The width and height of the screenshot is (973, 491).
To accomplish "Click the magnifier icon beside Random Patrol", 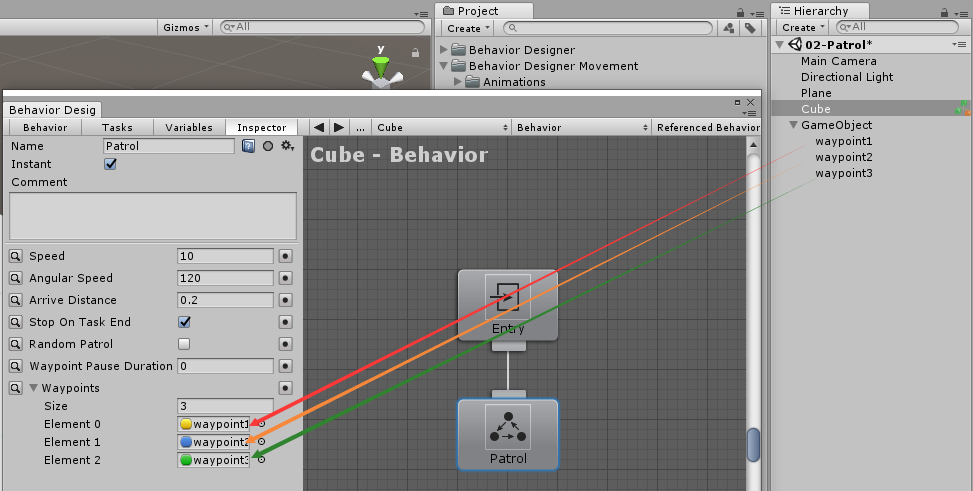I will click(x=16, y=345).
